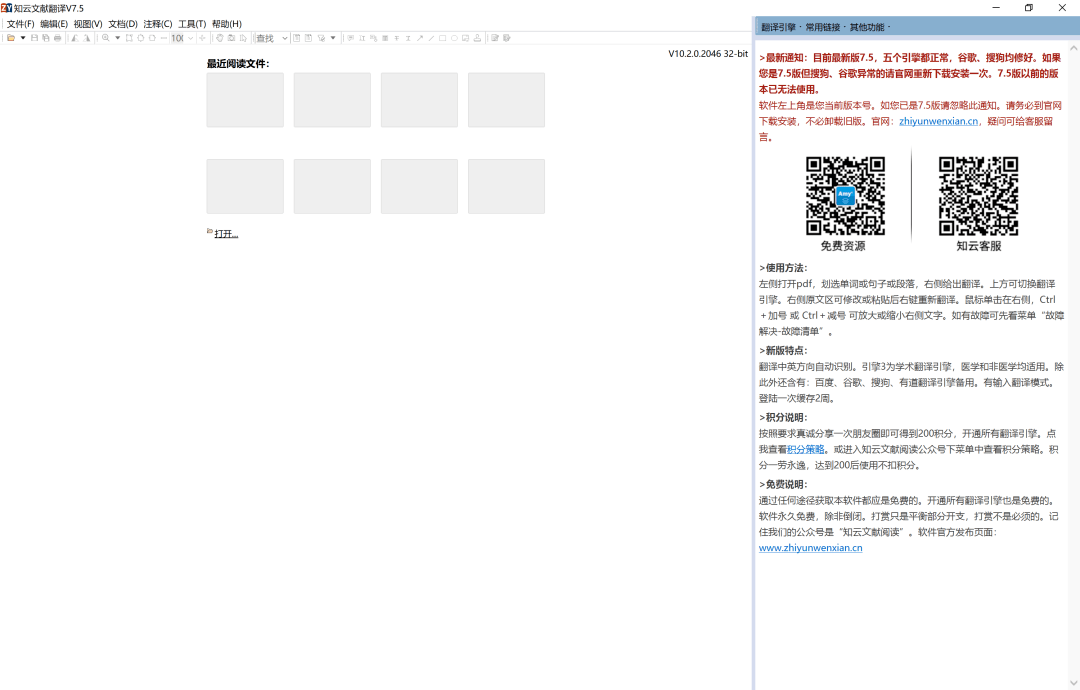Click the first clipboard icon after 查找
The image size is (1080, 690).
tap(296, 38)
